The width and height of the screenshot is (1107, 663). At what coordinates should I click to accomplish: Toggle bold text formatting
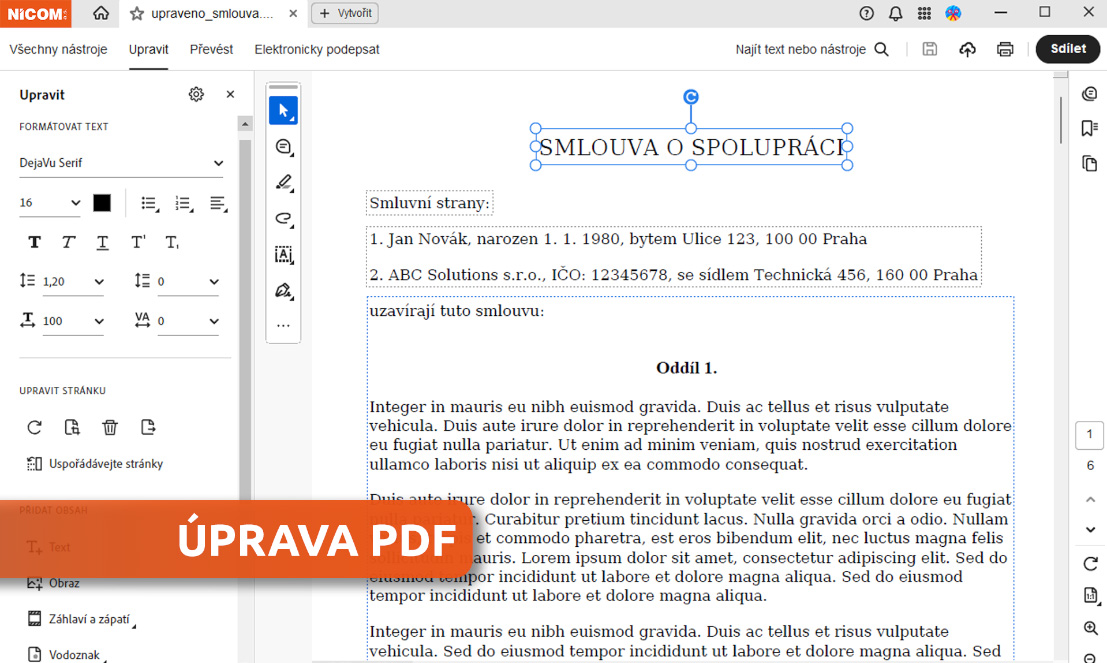pos(34,242)
